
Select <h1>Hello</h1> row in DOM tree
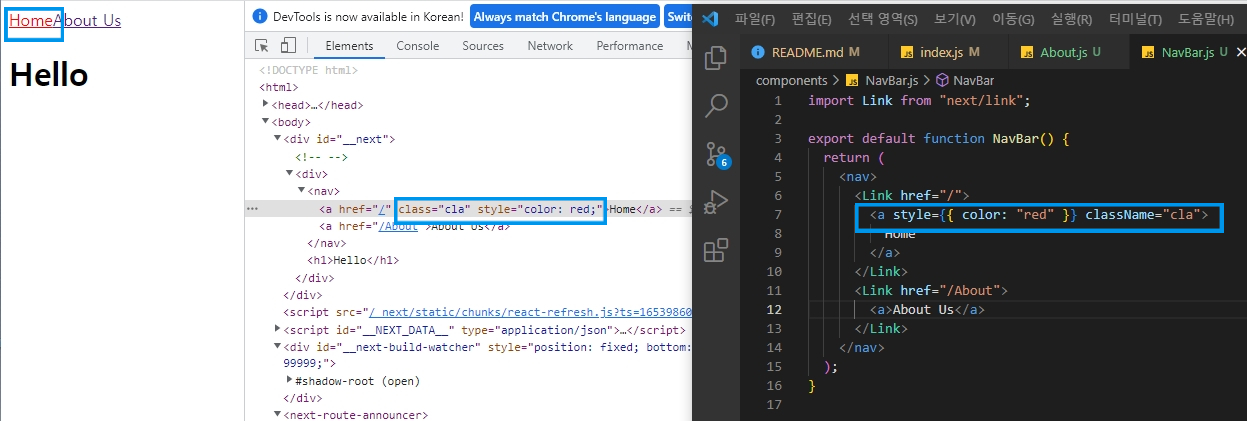click(x=353, y=261)
